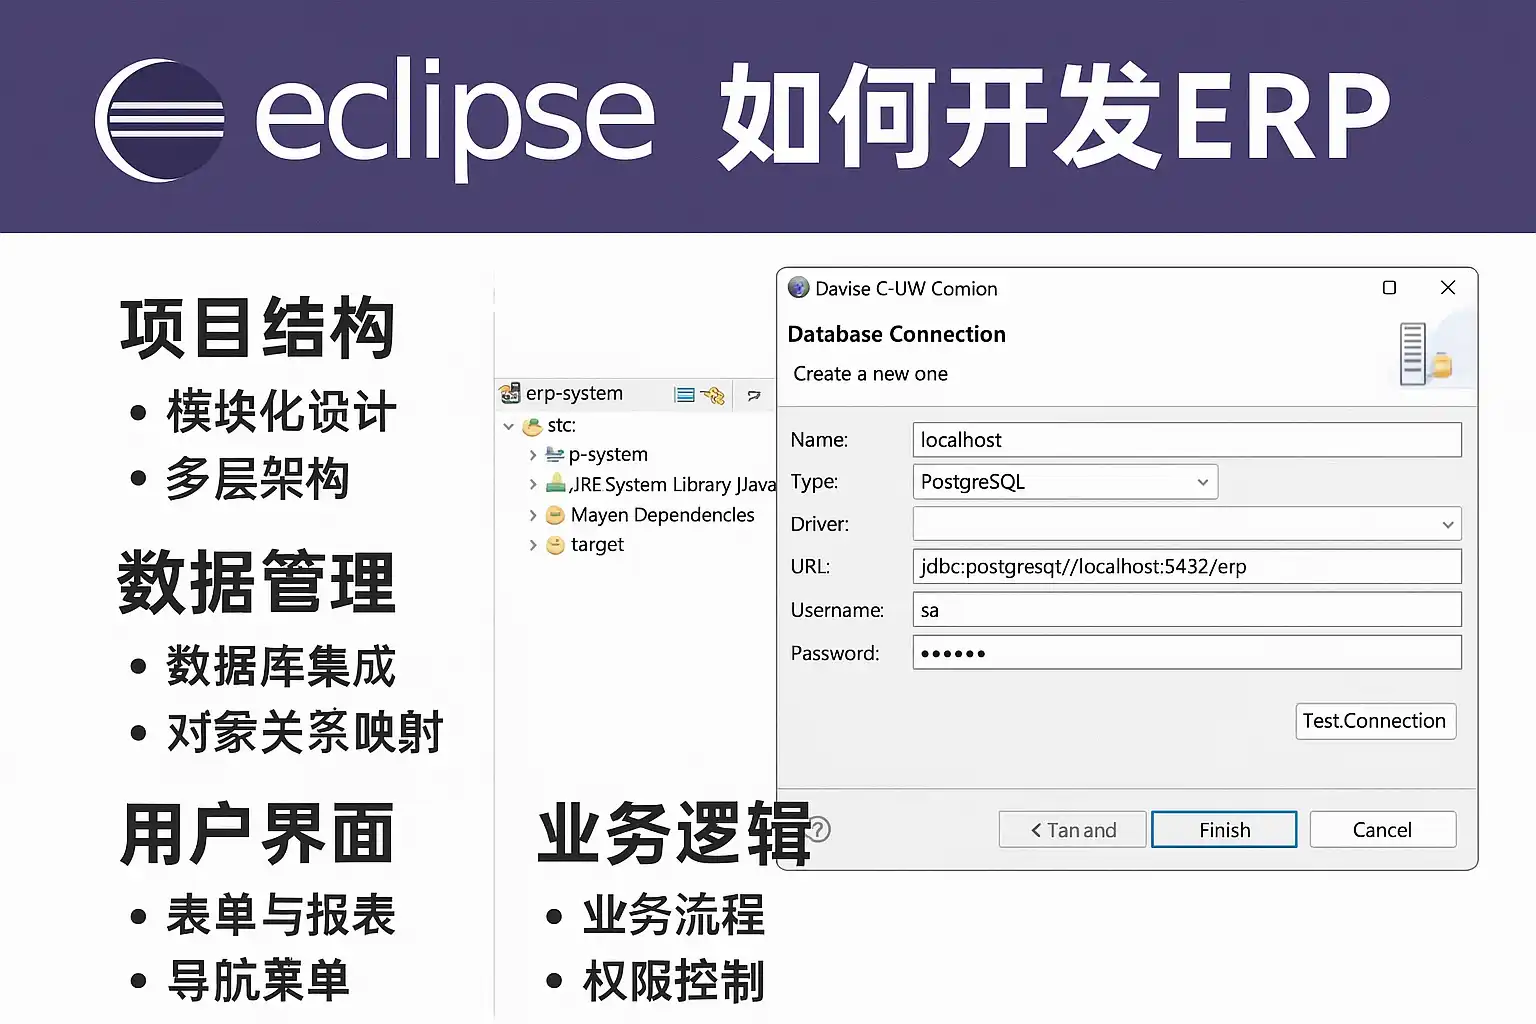Expand the p-system tree node
This screenshot has height=1024, width=1536.
[x=533, y=455]
